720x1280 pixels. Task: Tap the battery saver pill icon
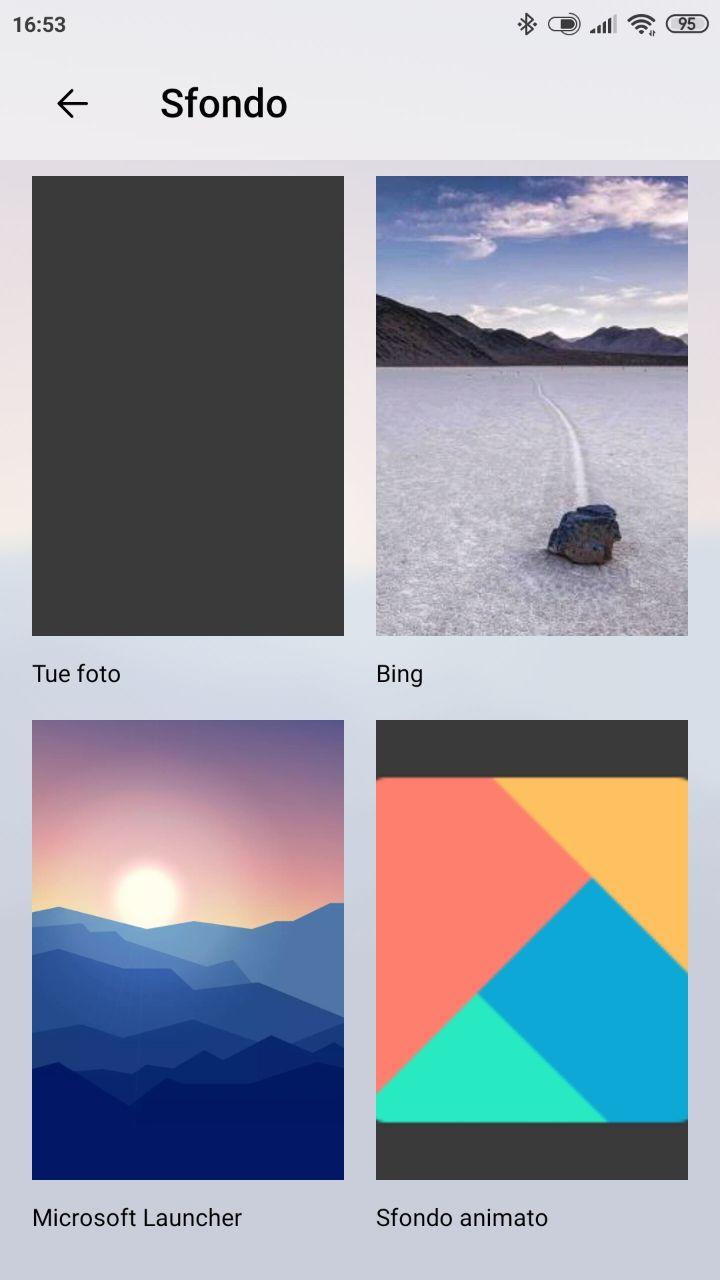564,24
